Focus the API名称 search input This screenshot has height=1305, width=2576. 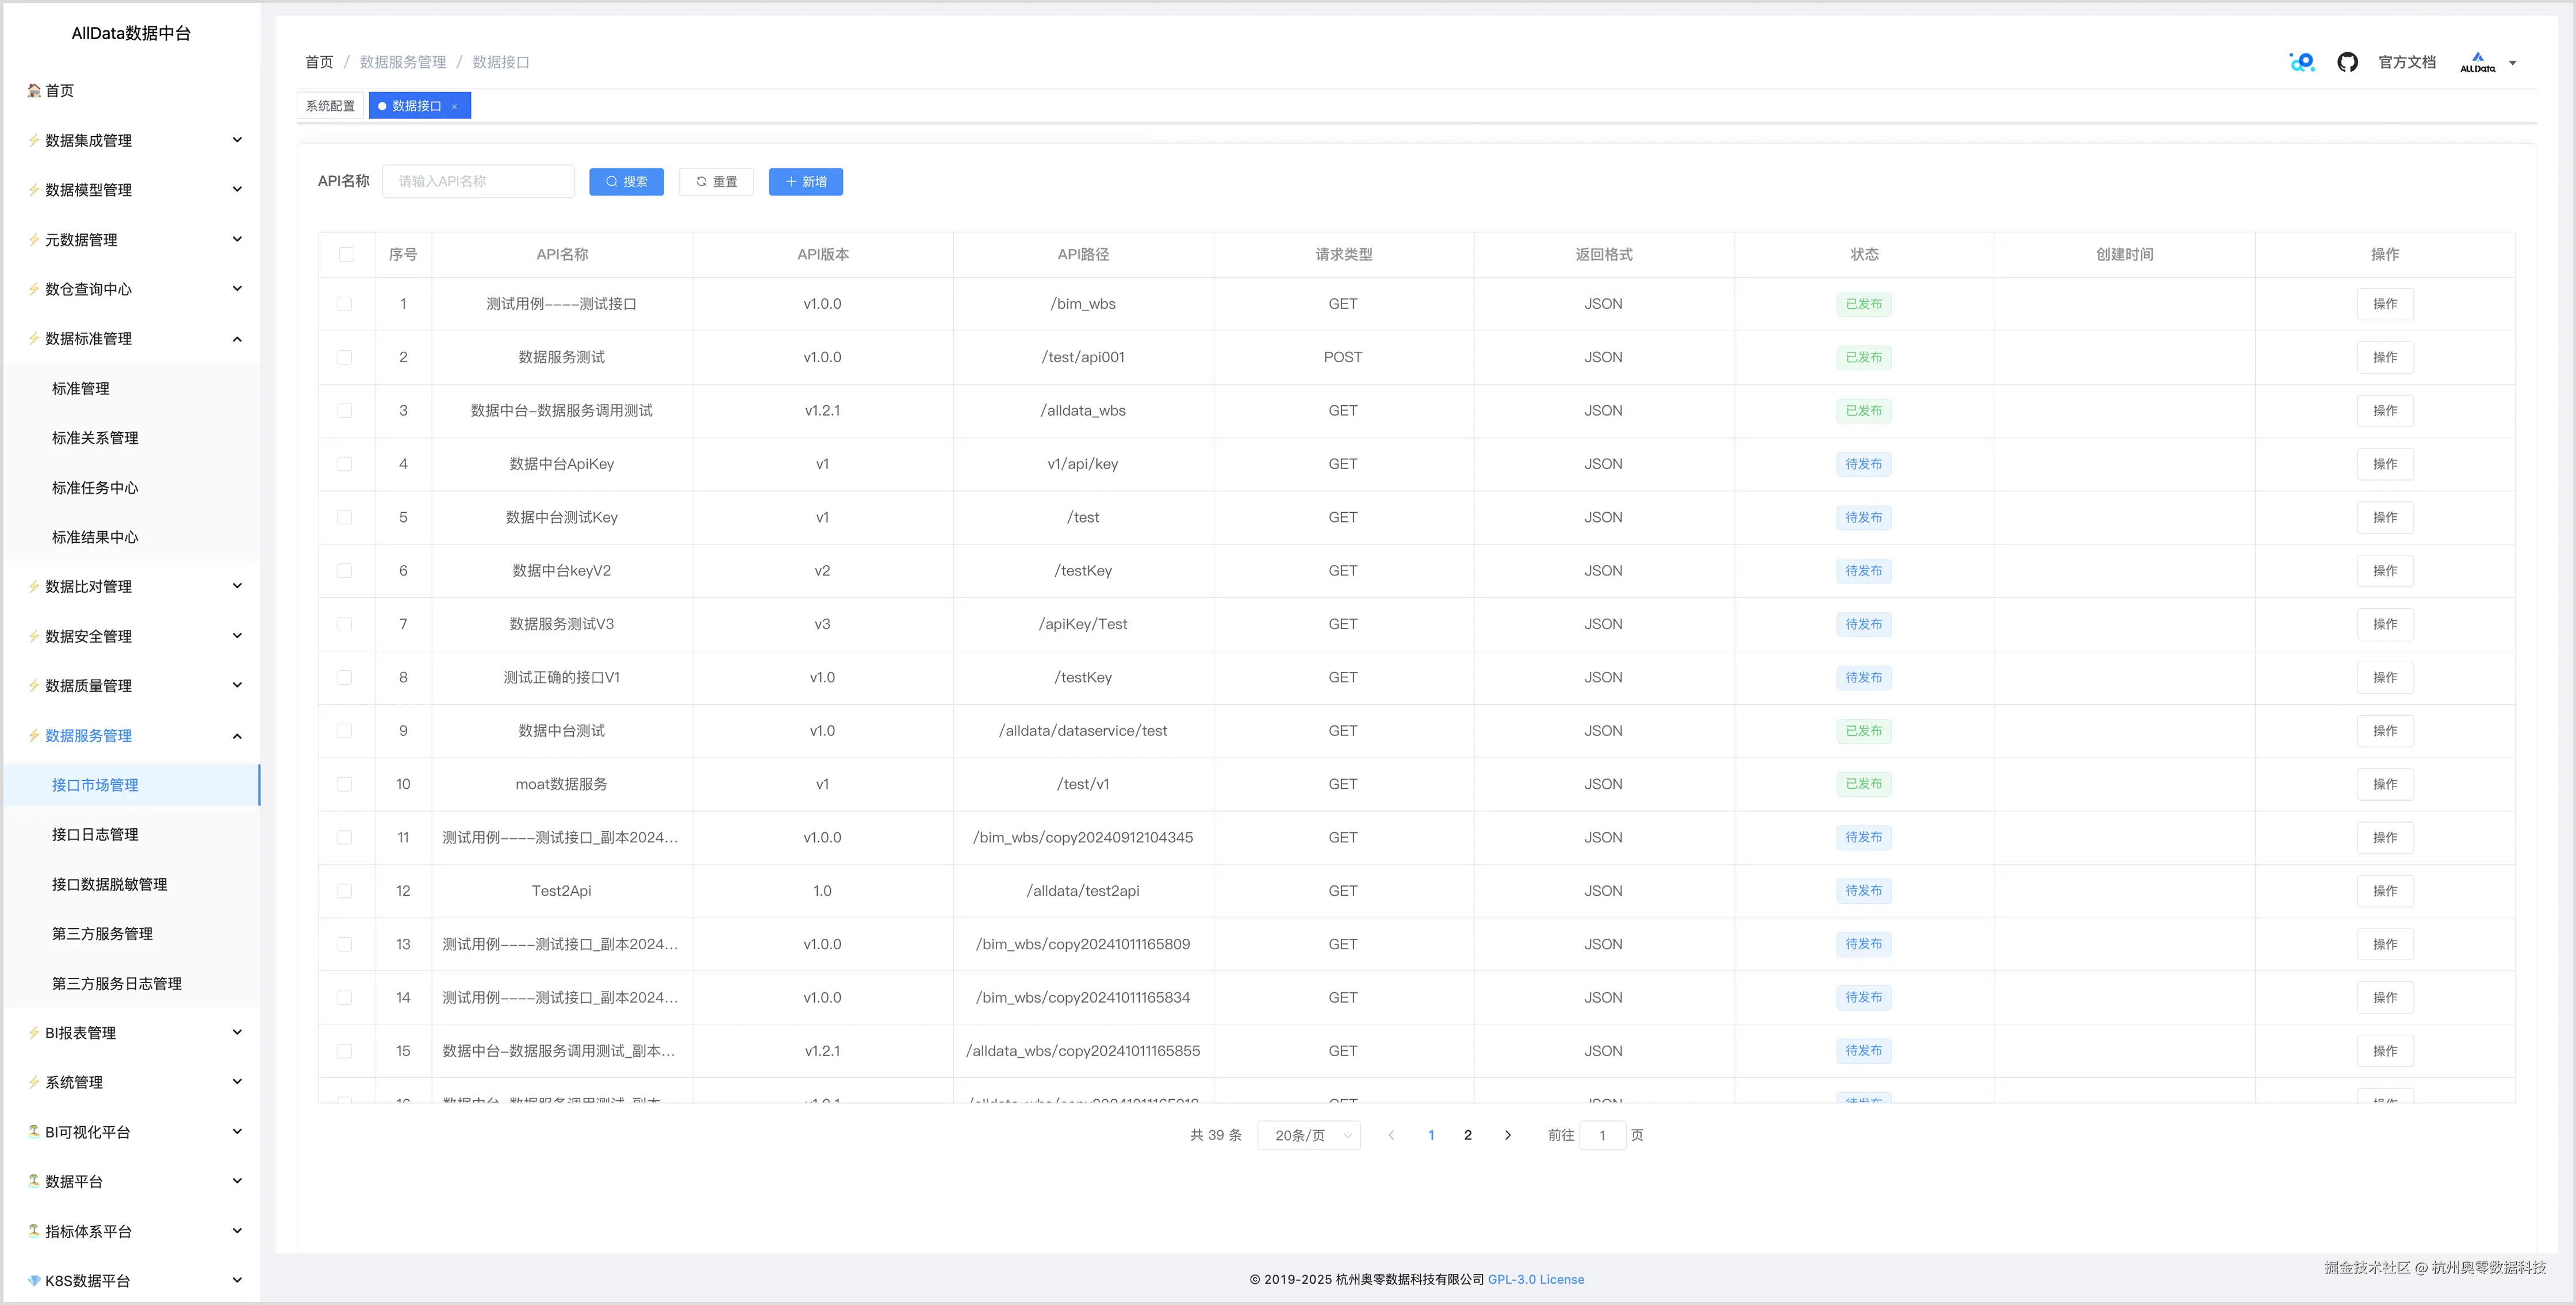(478, 181)
